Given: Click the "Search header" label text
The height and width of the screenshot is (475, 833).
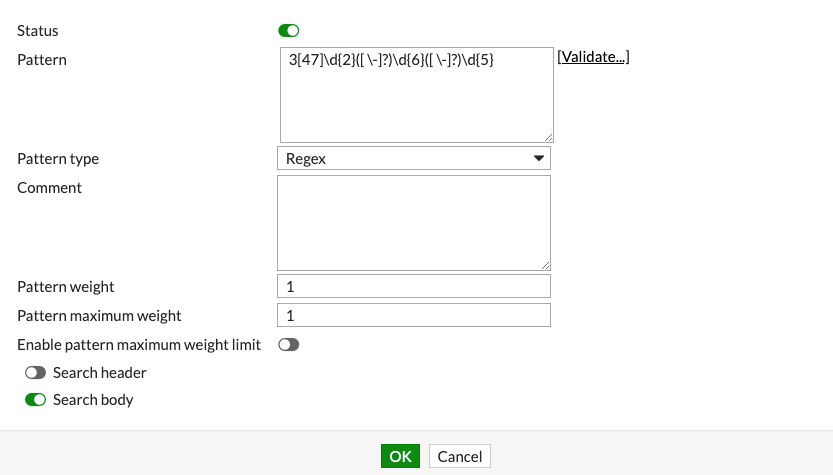Looking at the screenshot, I should [100, 373].
